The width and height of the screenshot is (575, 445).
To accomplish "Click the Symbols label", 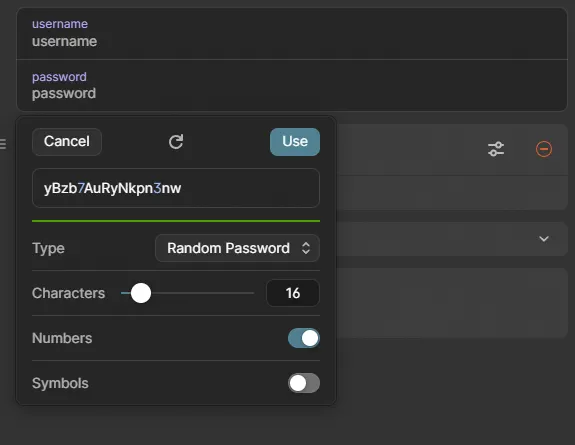I will pyautogui.click(x=60, y=383).
